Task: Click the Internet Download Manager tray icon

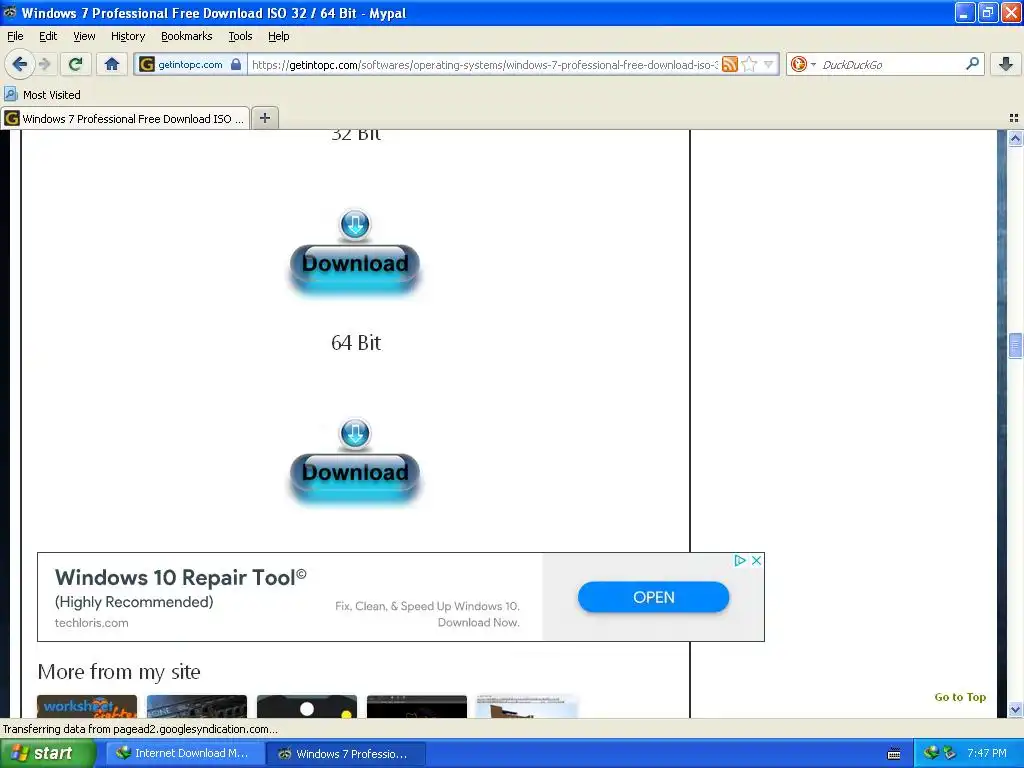Action: [x=931, y=753]
